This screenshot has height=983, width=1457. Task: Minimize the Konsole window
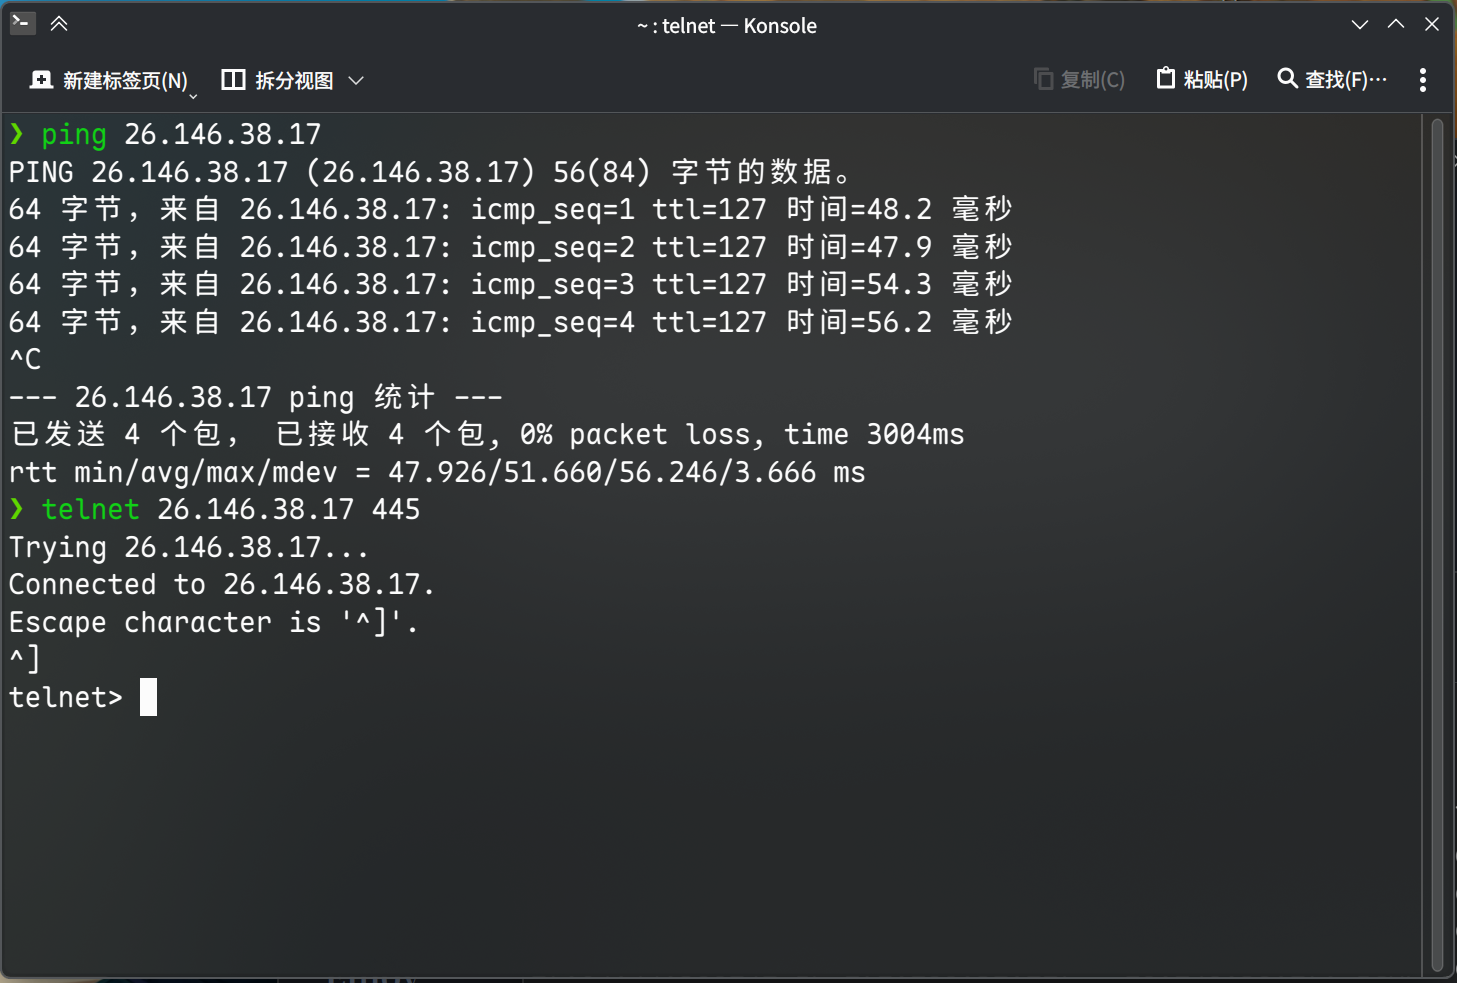pyautogui.click(x=1360, y=25)
